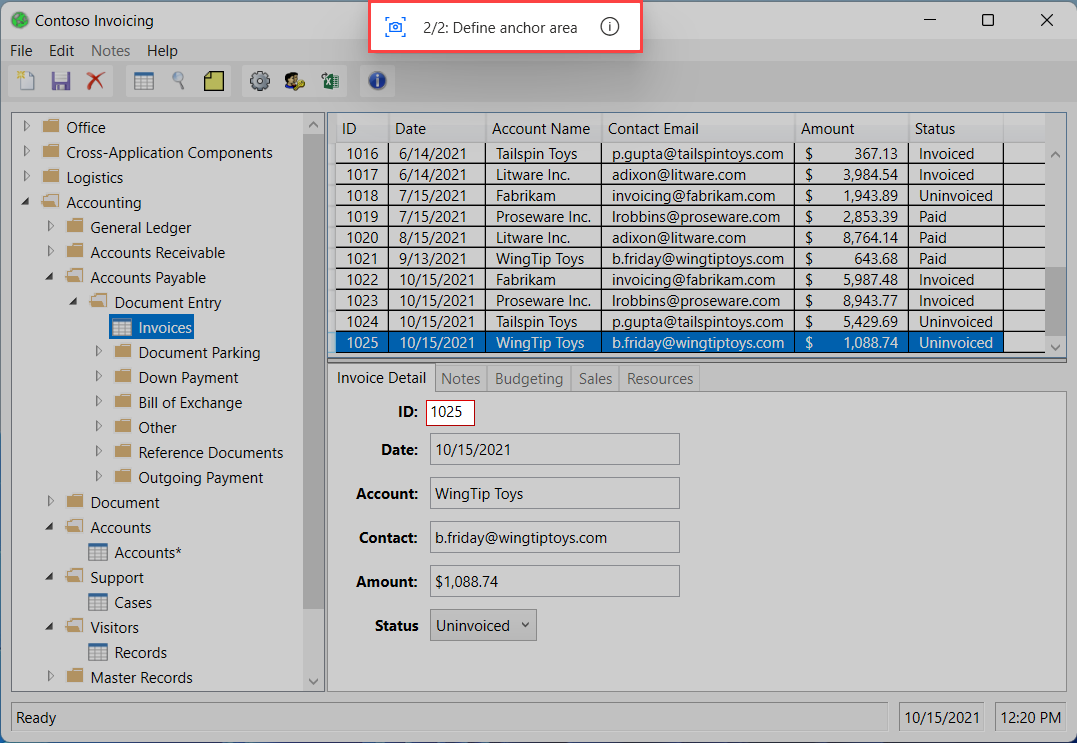
Task: Open settings with the gear icon
Action: [x=260, y=81]
